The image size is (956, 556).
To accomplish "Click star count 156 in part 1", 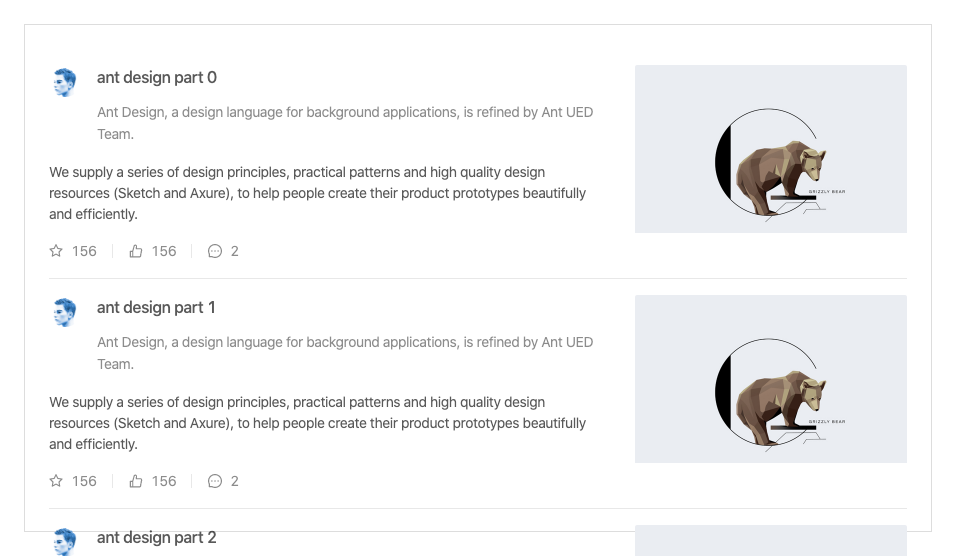I will (x=84, y=481).
